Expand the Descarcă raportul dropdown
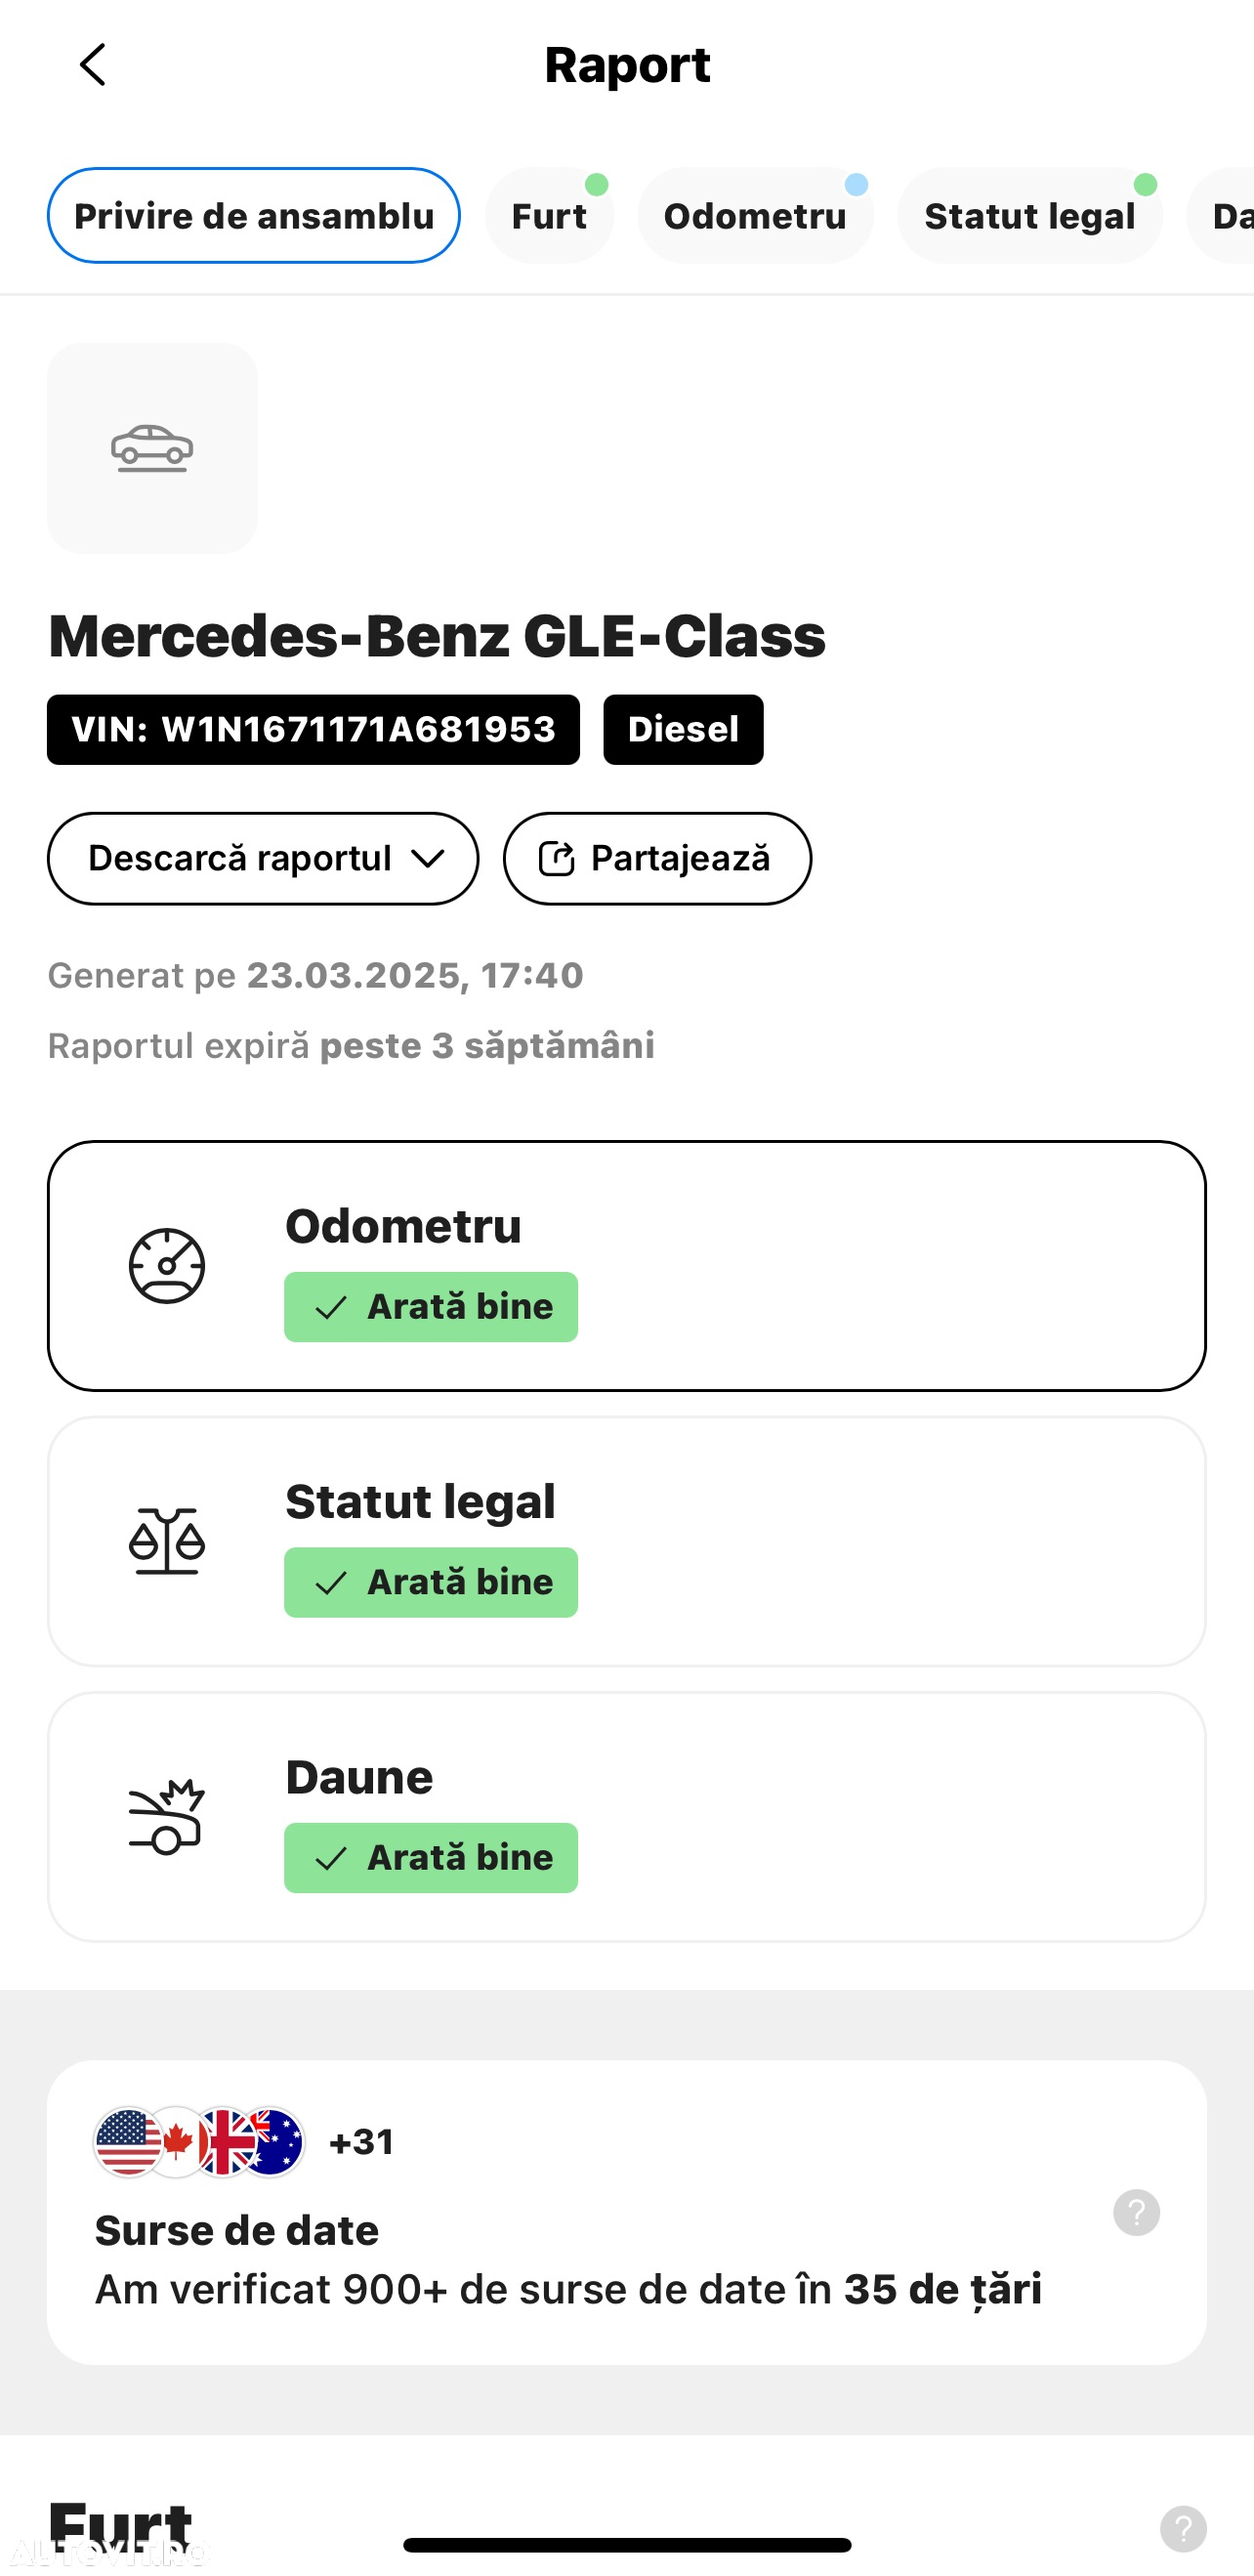This screenshot has height=2576, width=1254. click(263, 859)
